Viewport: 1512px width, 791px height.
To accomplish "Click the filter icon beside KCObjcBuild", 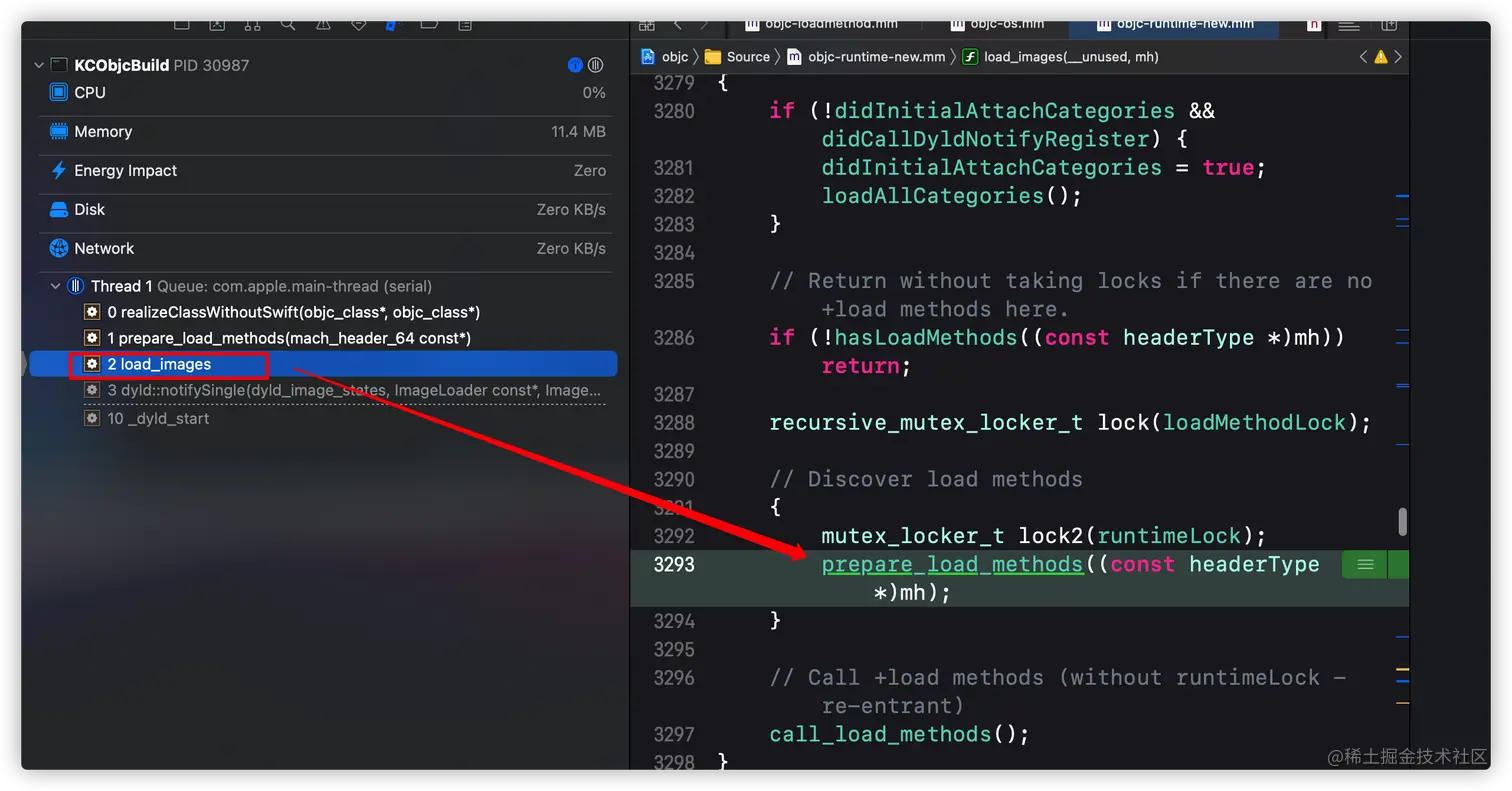I will click(x=596, y=65).
